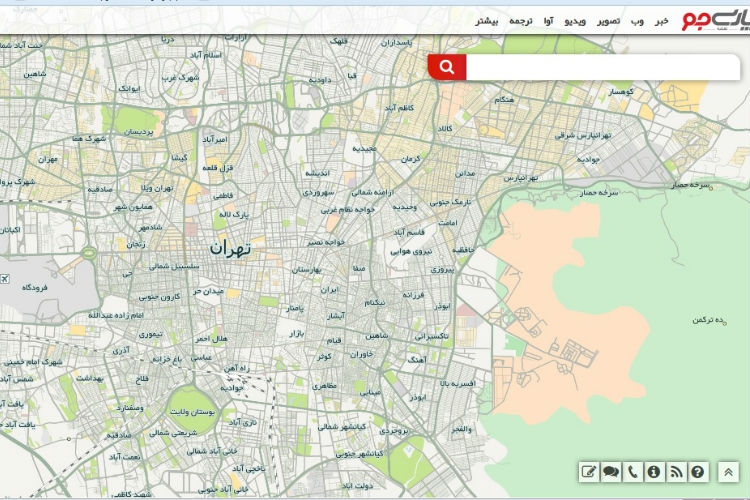Open the question mark help icon
750x500 pixels.
[698, 472]
